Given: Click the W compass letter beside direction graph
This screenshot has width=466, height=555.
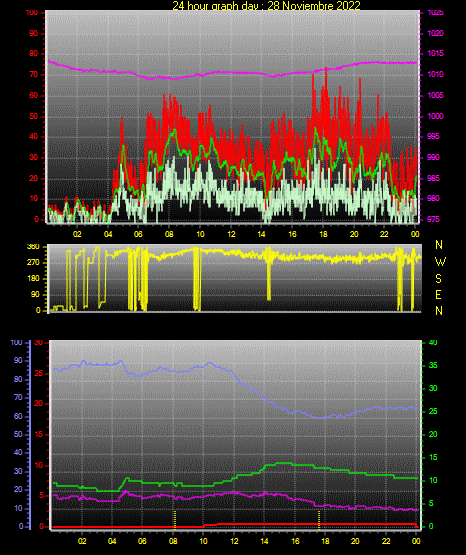Looking at the screenshot, I should point(440,262).
